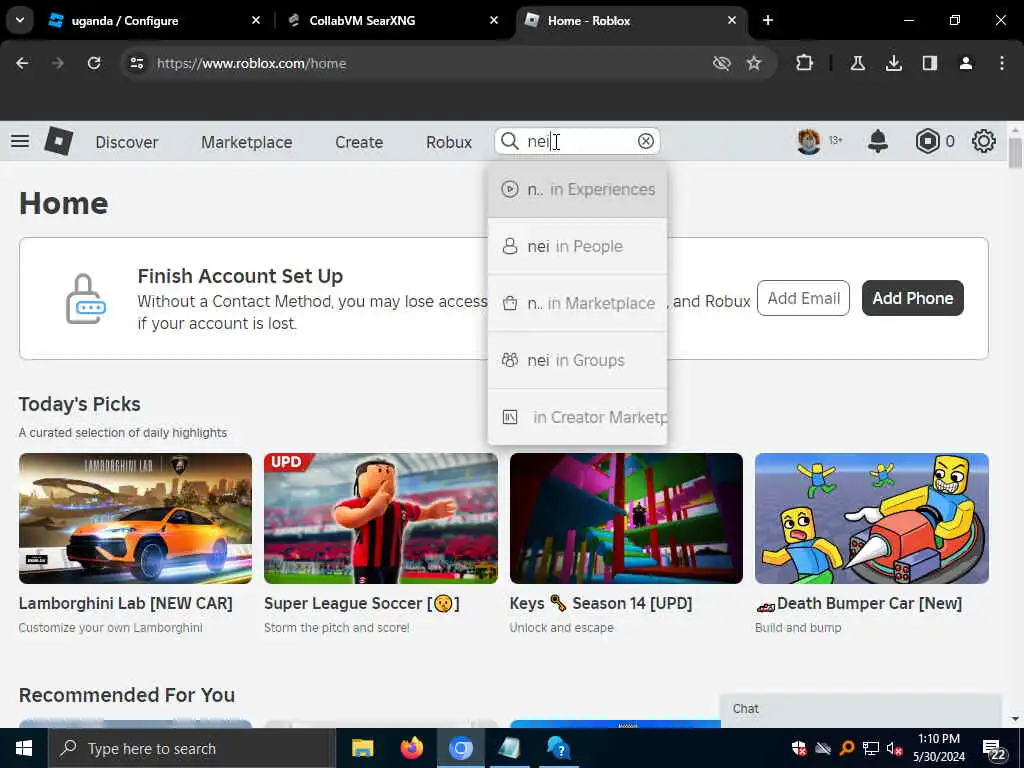Click the magnifier icon in the Roblox search box
The height and width of the screenshot is (768, 1024).
(509, 141)
